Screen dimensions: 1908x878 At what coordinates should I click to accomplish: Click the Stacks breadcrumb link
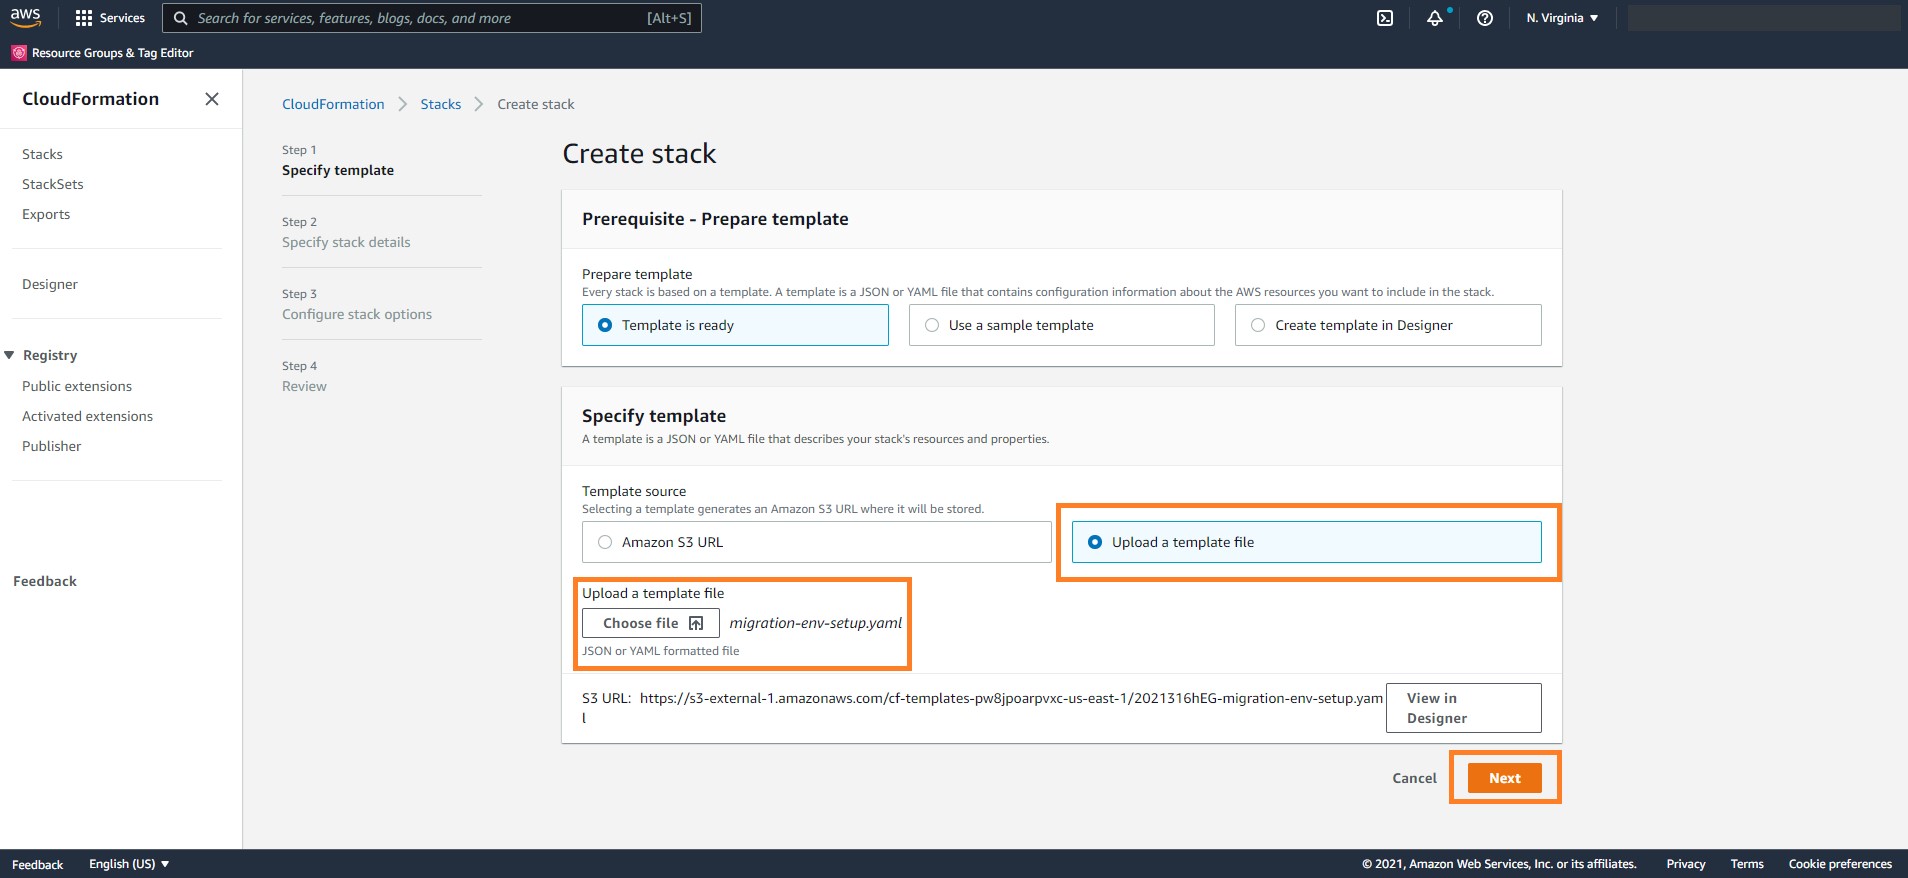[x=441, y=104]
